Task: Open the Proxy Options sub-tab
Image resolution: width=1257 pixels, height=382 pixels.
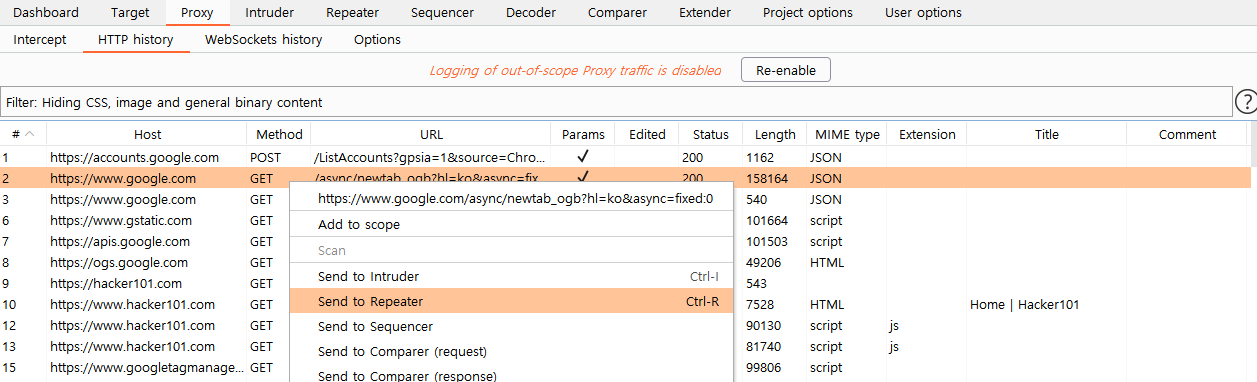Action: [377, 40]
